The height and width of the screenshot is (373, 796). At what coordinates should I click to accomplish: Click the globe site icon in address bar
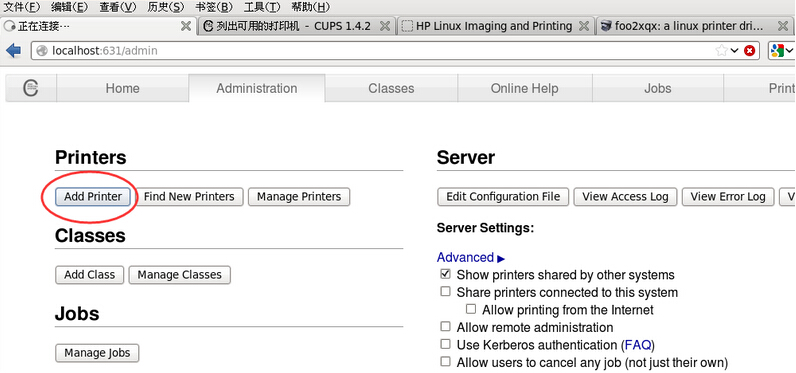click(43, 50)
